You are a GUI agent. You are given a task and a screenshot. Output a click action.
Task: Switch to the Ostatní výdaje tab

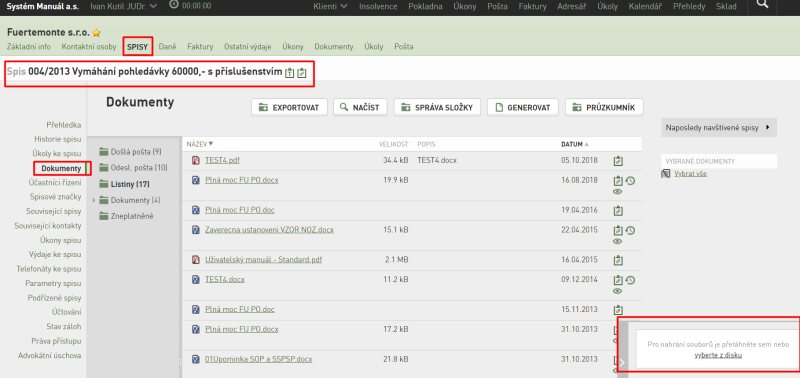pos(248,46)
